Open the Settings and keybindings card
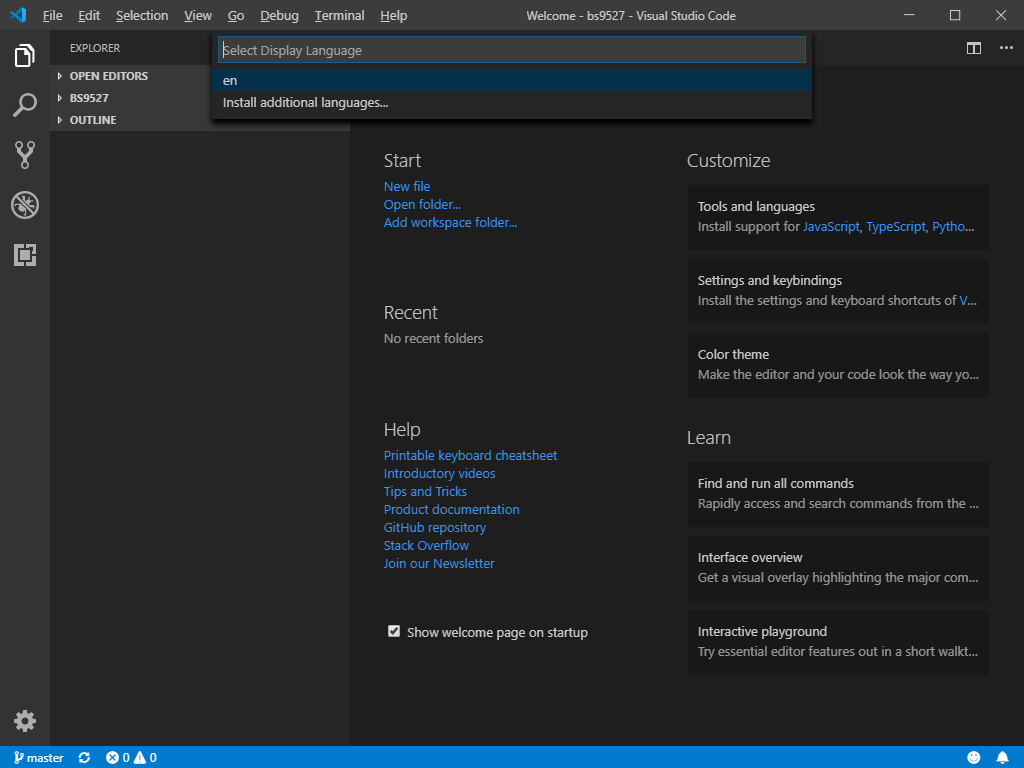Viewport: 1024px width, 768px height. (838, 291)
